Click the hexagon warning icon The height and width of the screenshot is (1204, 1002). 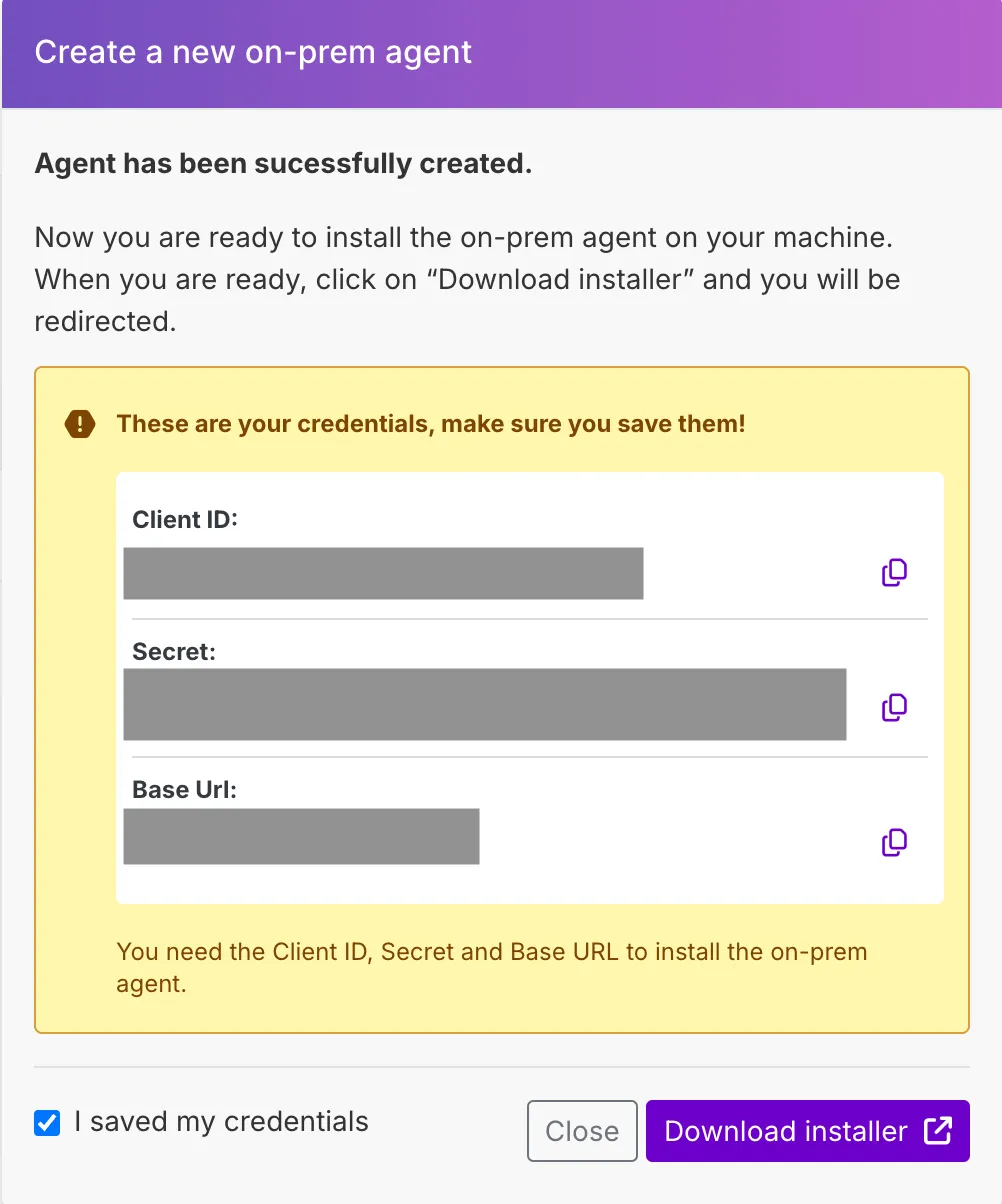(79, 424)
